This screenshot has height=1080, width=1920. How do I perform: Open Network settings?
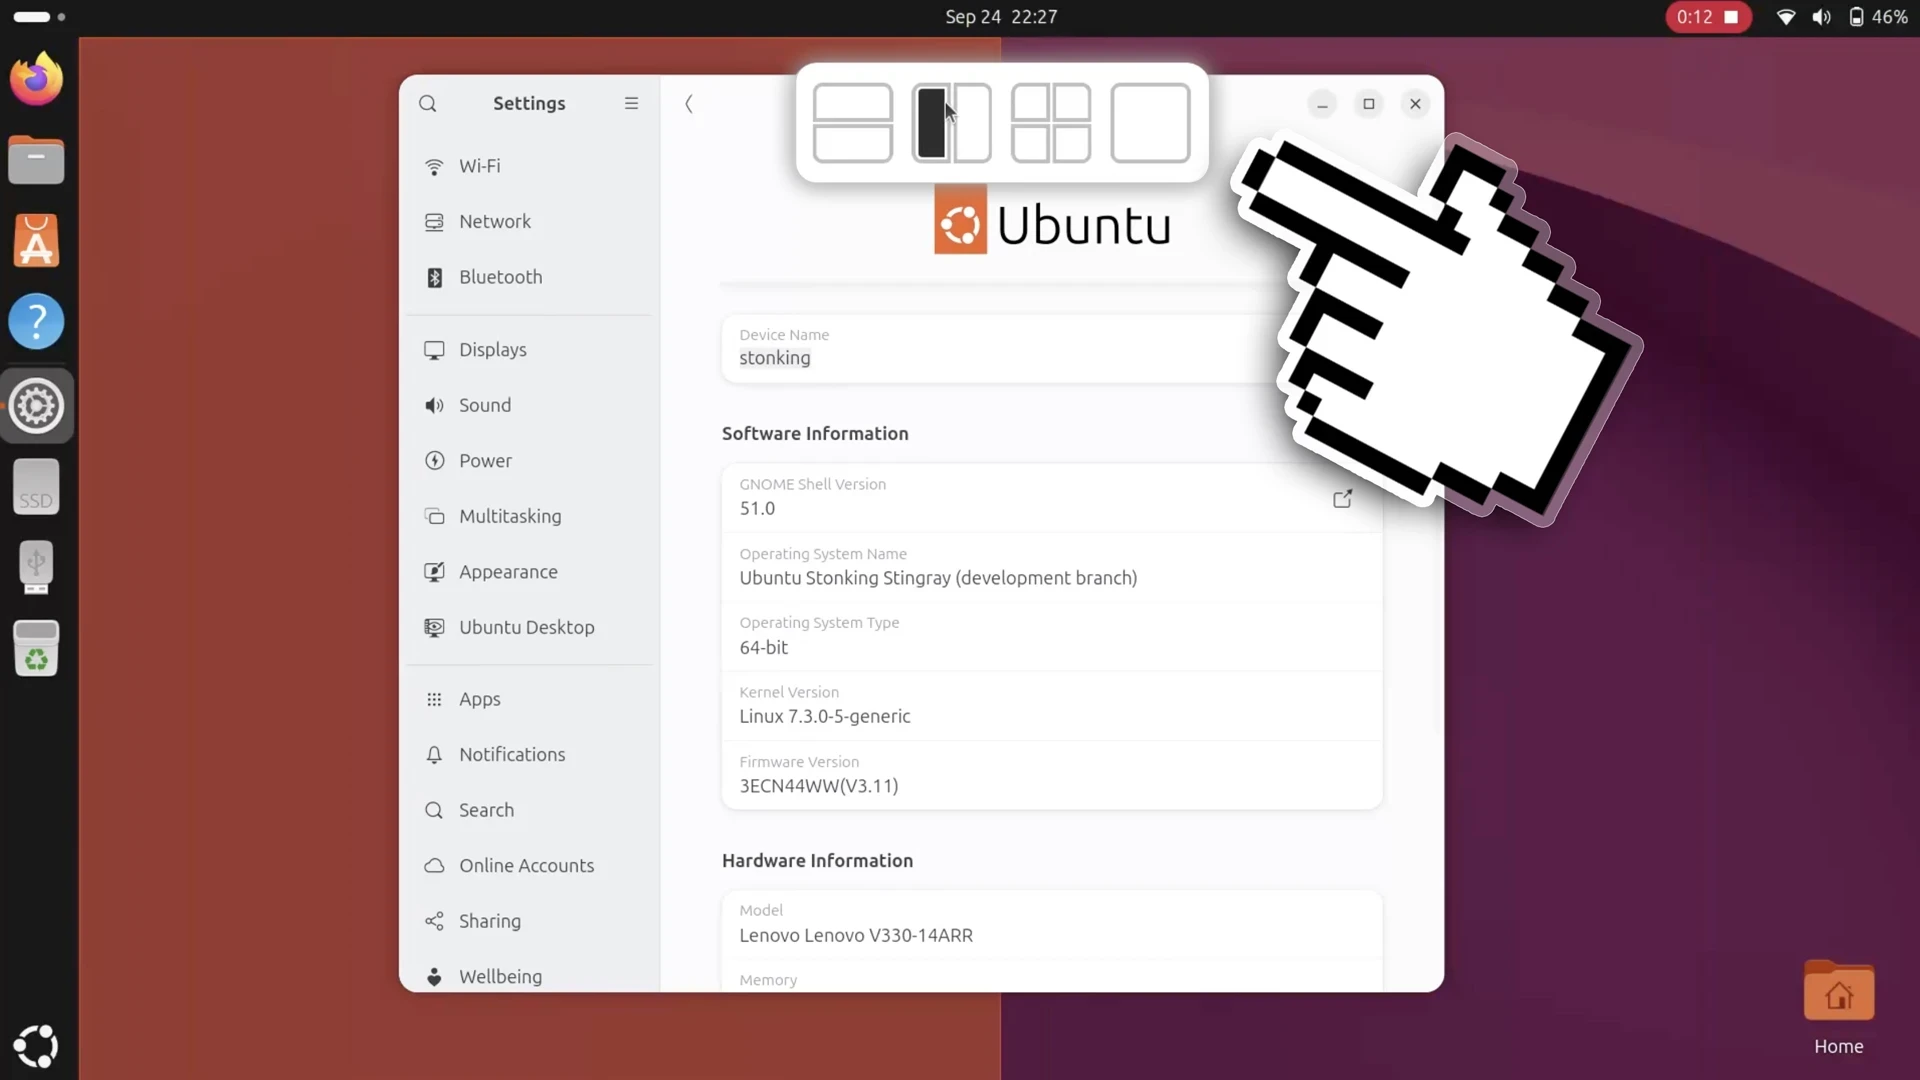coord(530,221)
